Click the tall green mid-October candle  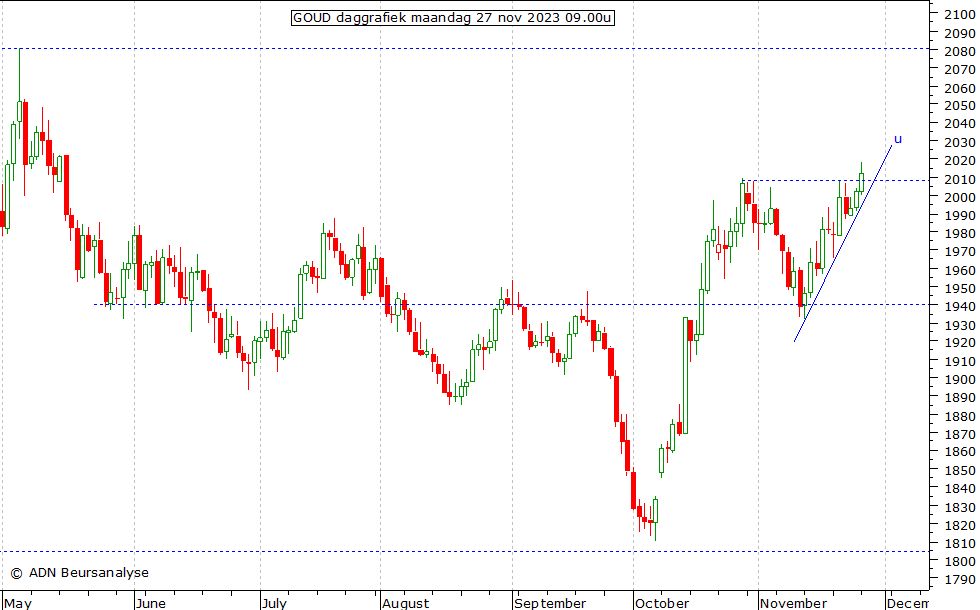687,375
